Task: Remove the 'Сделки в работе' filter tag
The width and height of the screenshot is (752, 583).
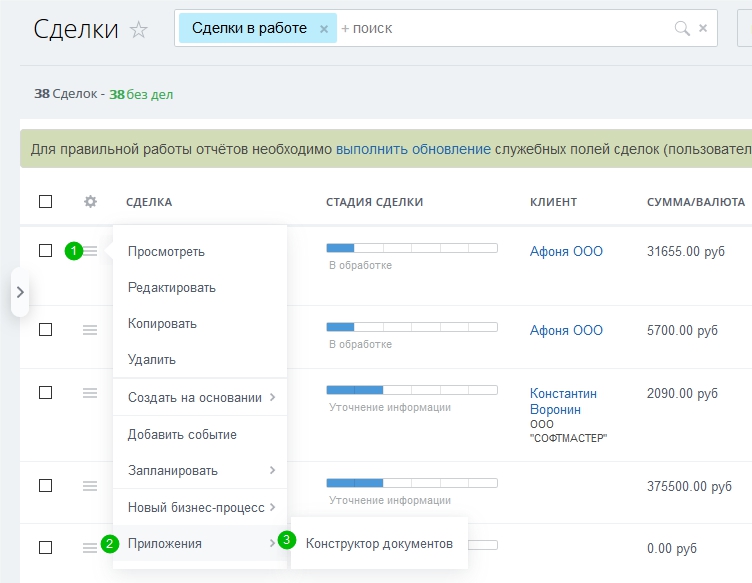Action: (x=323, y=29)
